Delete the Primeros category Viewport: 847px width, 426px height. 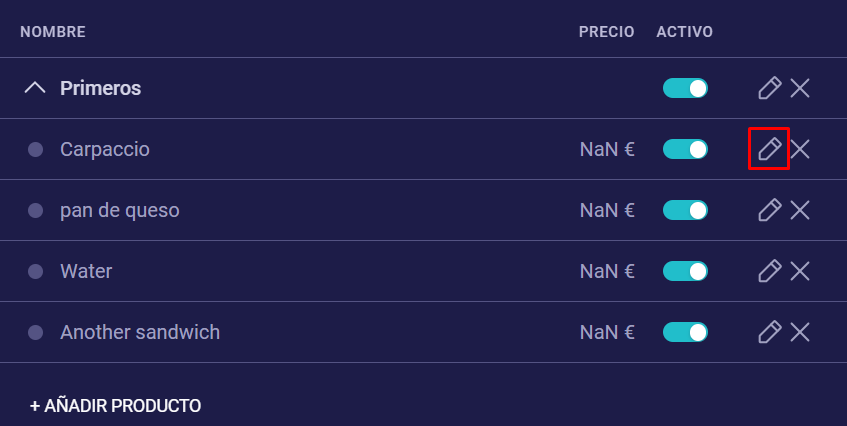[x=800, y=88]
